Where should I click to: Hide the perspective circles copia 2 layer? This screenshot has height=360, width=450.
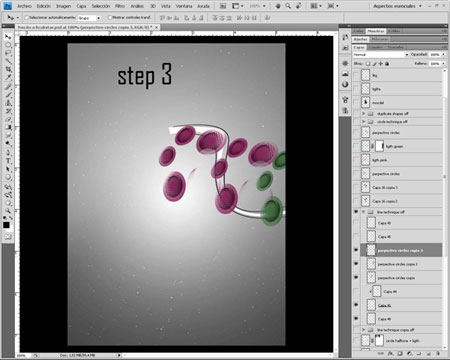[356, 264]
